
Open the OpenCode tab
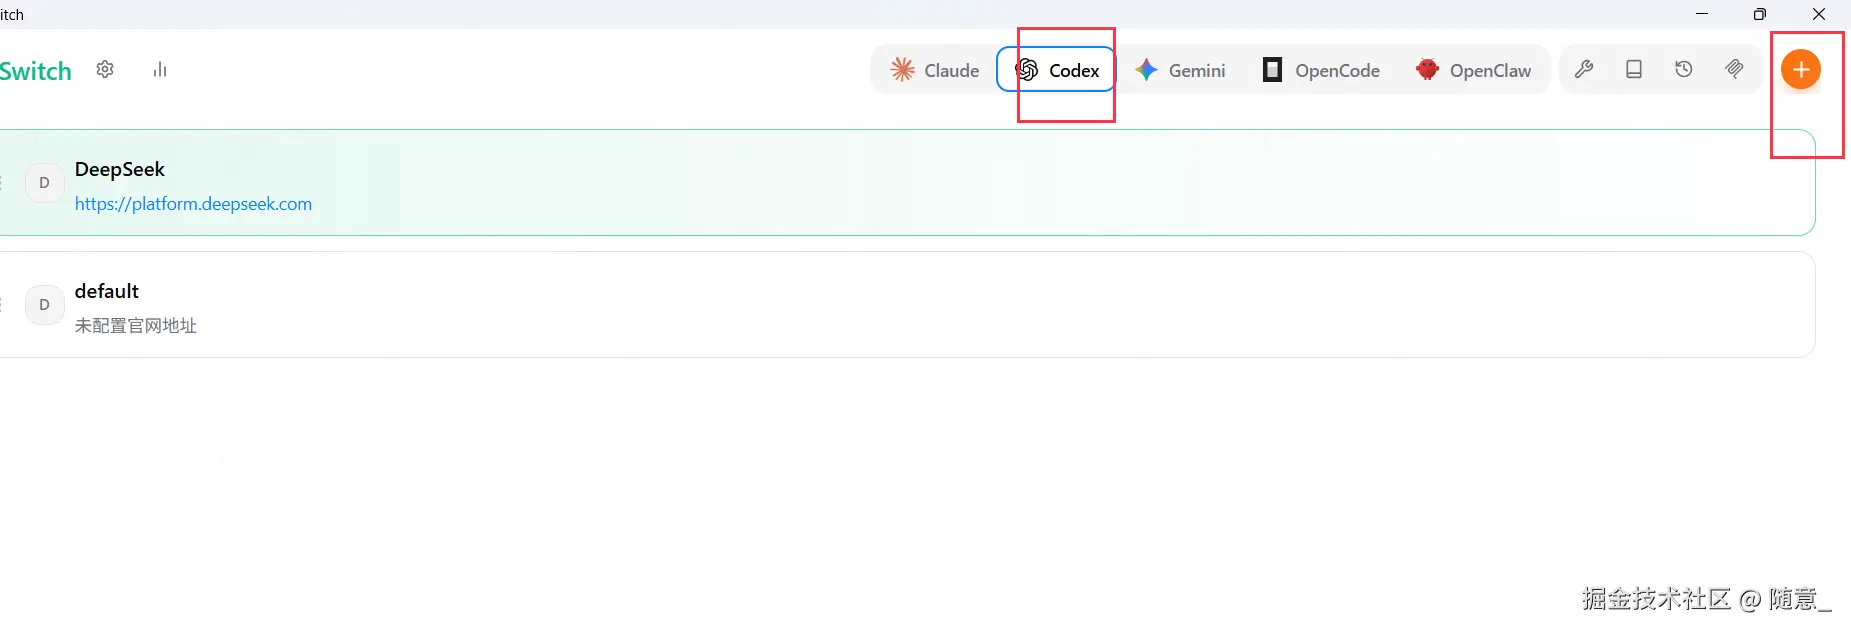click(x=1321, y=70)
